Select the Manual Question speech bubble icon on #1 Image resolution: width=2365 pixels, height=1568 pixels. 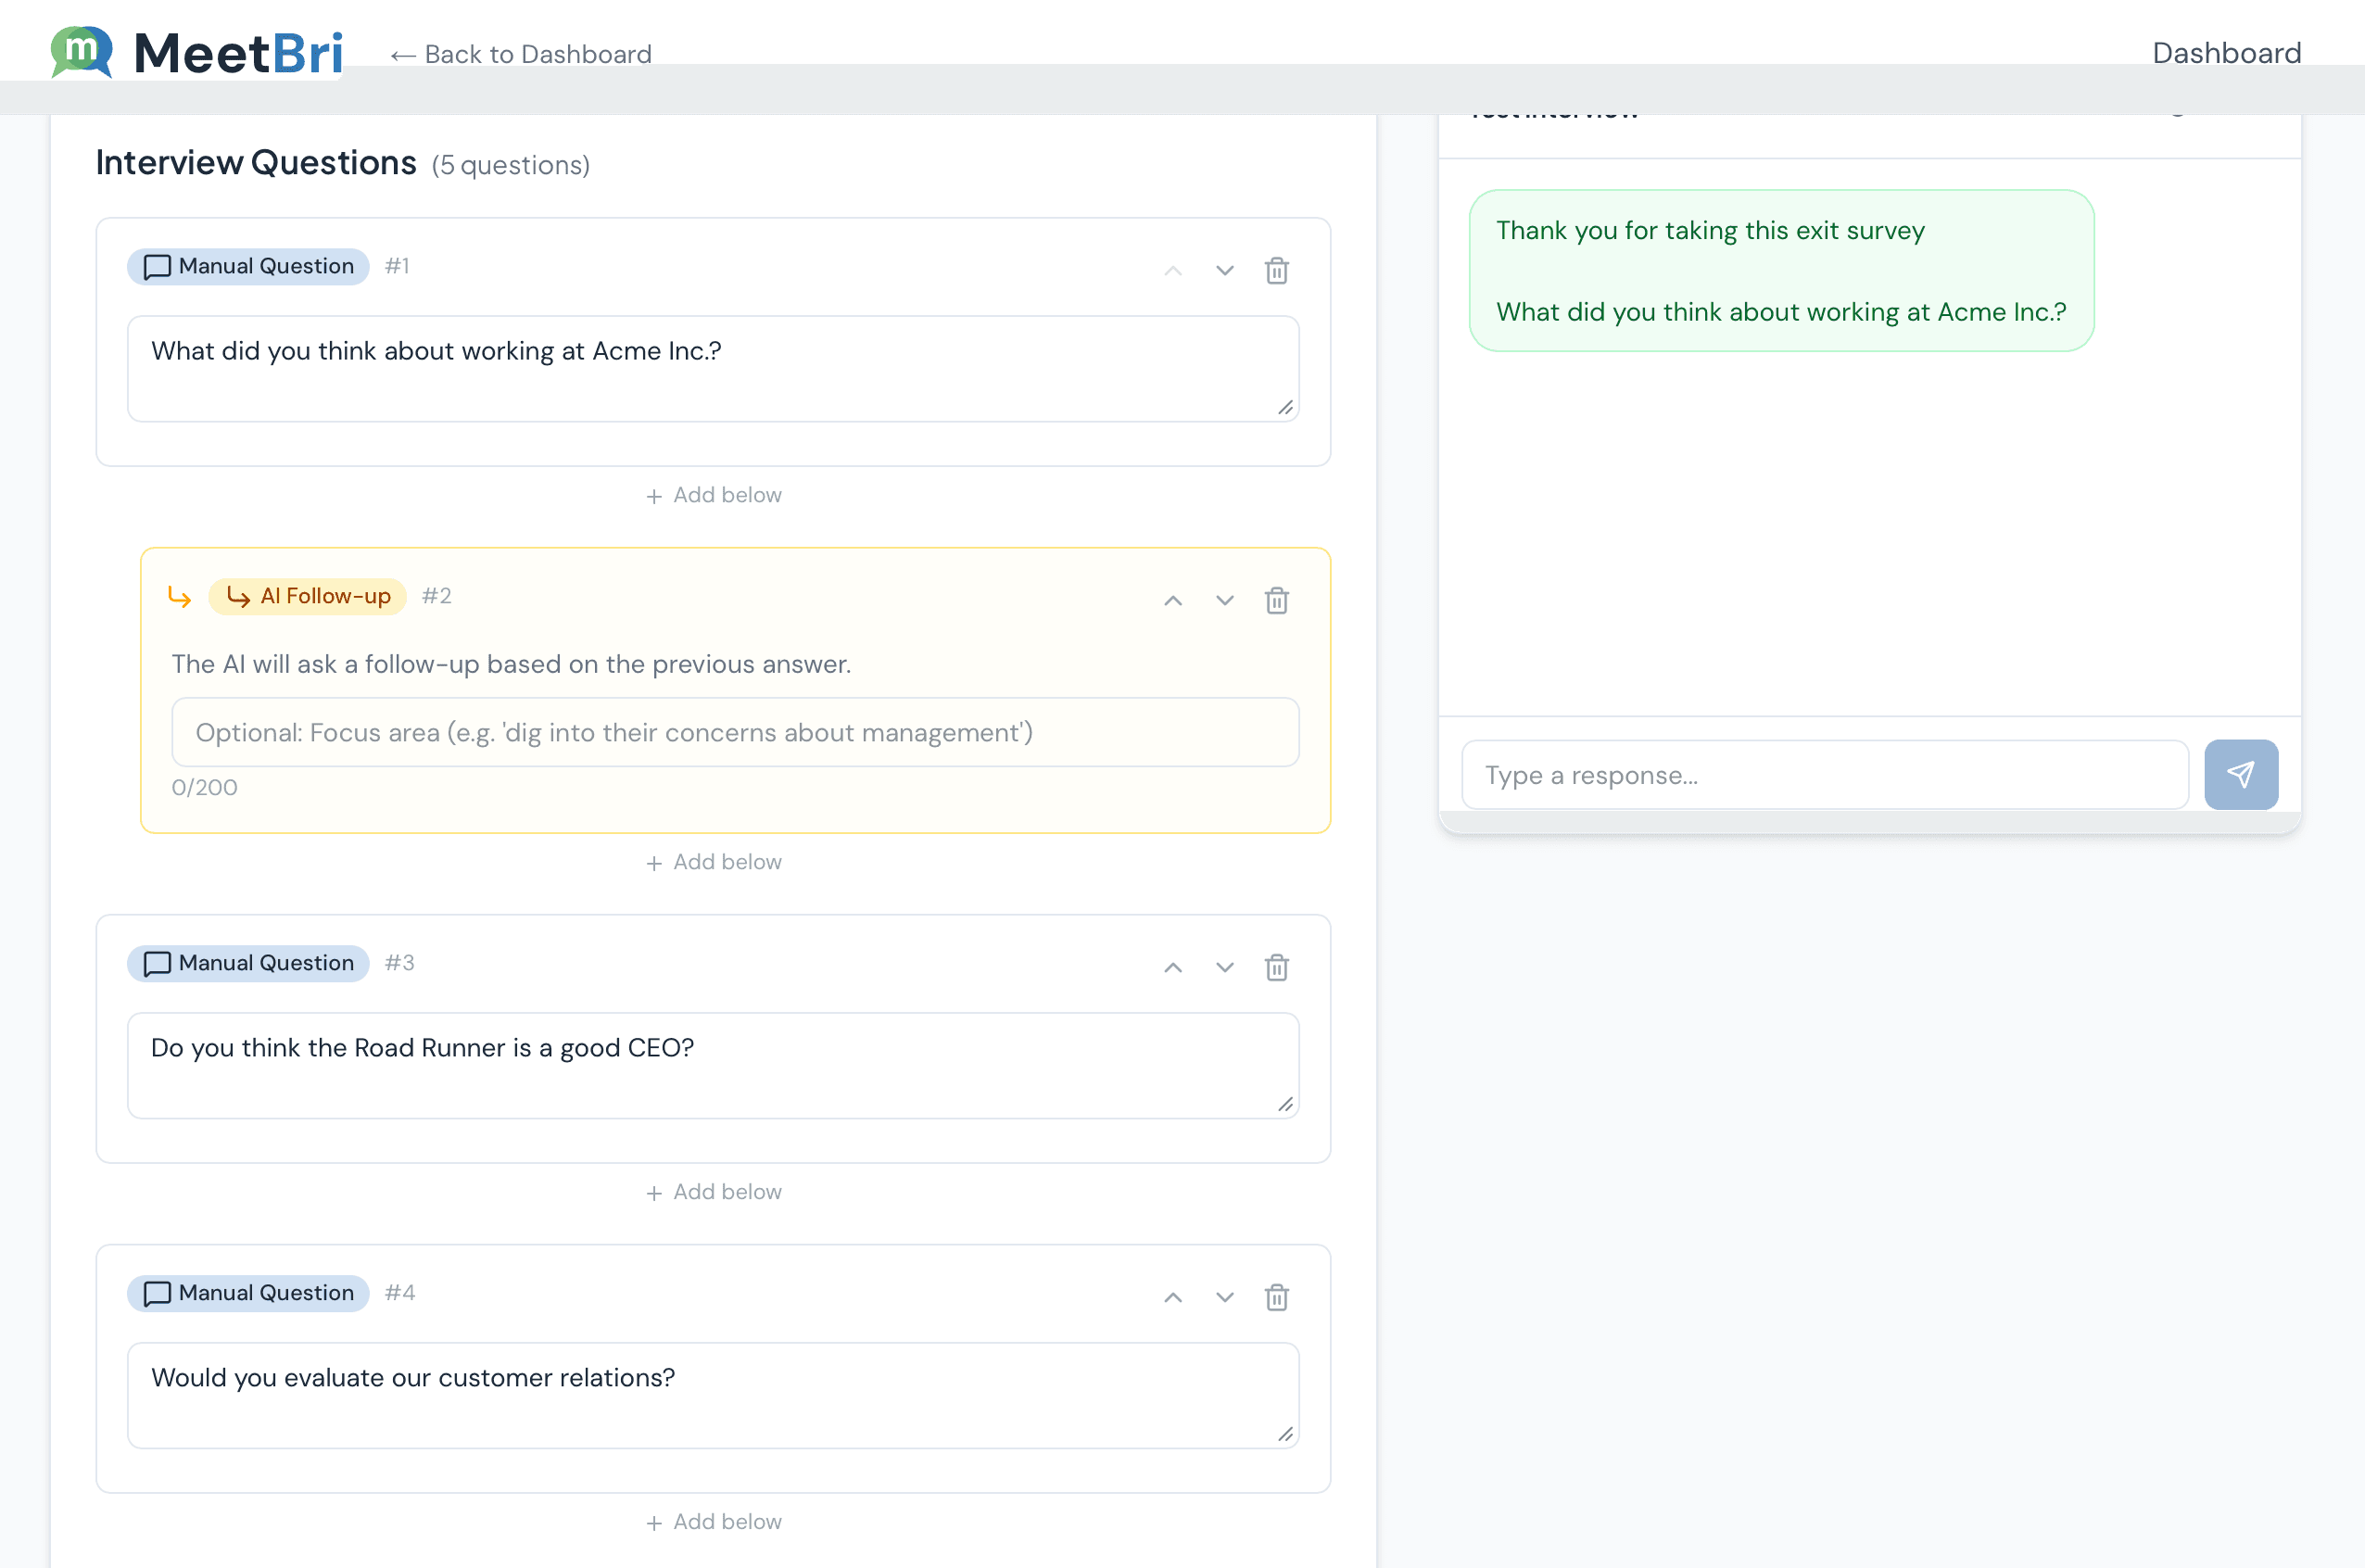coord(157,266)
